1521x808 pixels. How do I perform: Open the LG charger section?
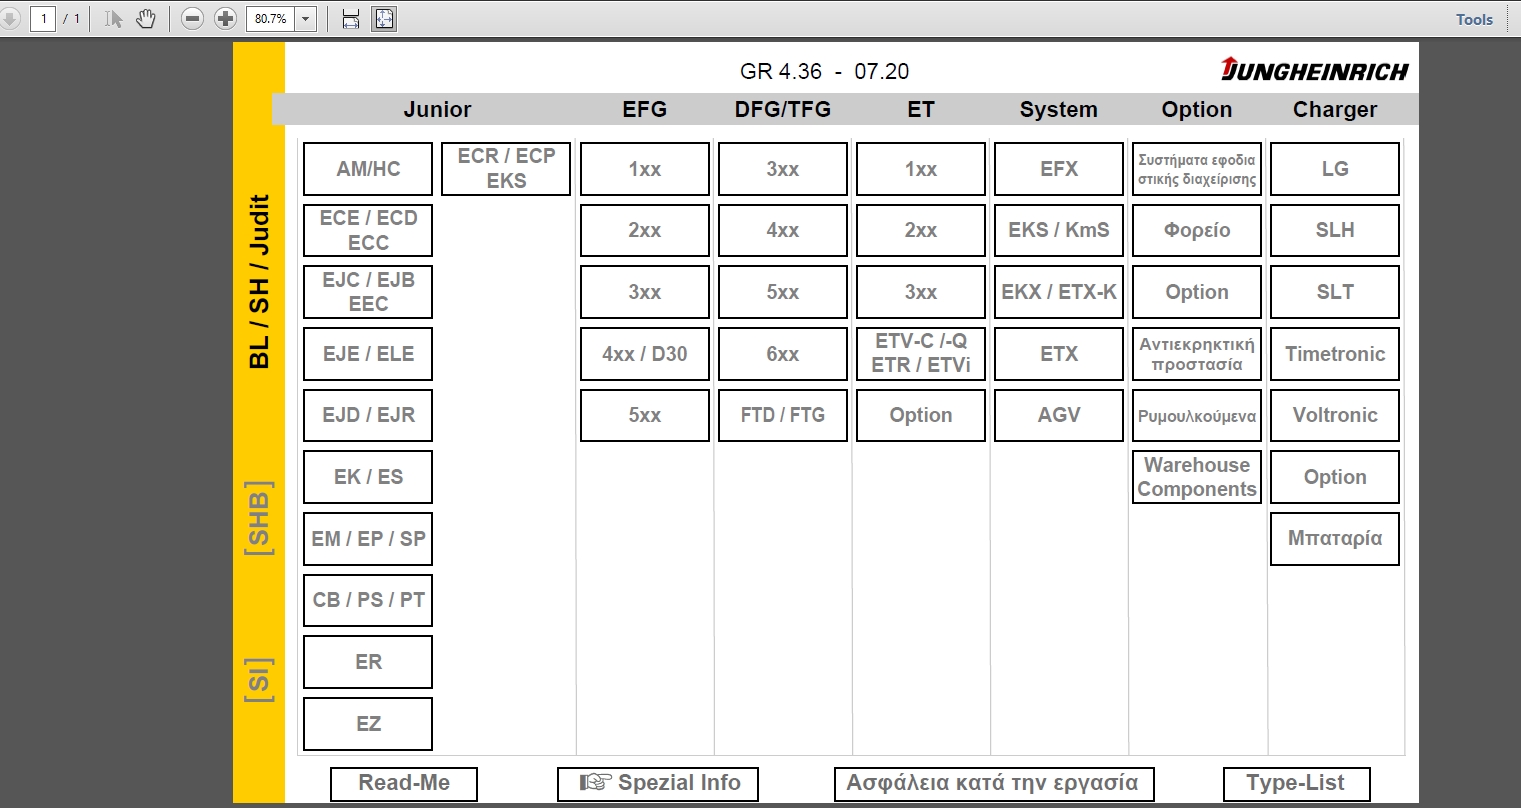[x=1335, y=169]
